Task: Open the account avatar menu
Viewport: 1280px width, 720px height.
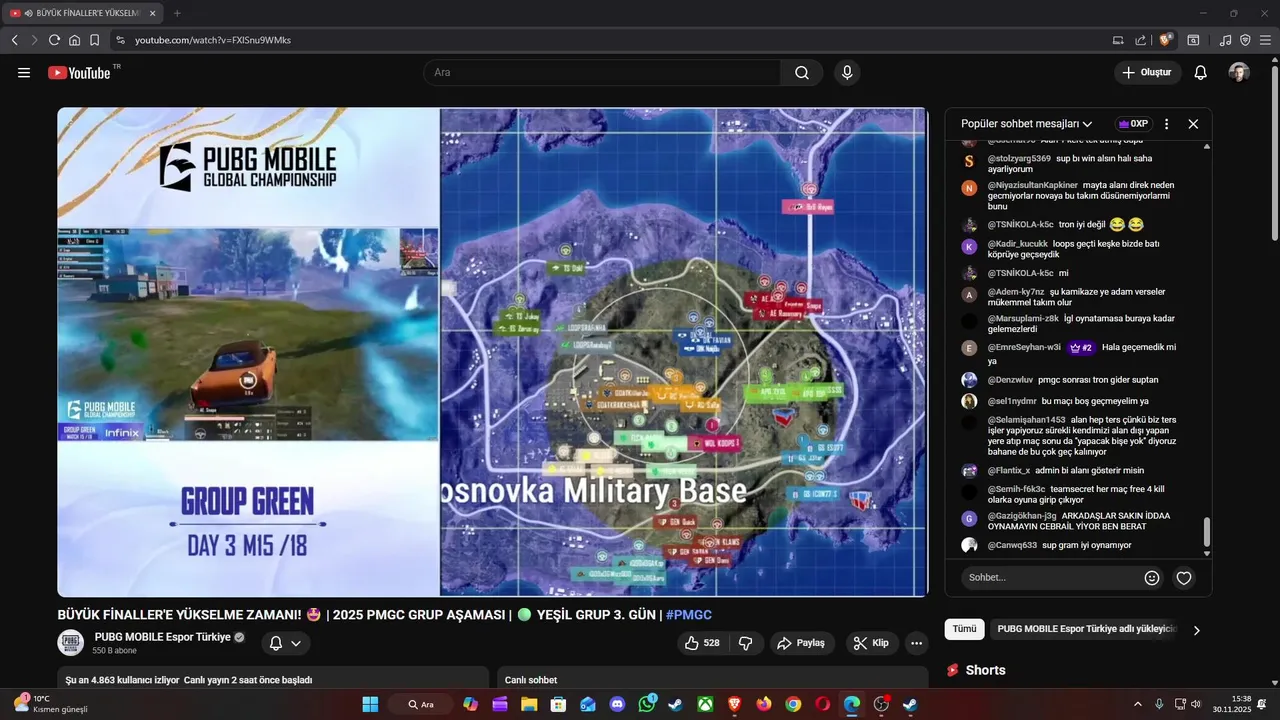Action: (1239, 73)
